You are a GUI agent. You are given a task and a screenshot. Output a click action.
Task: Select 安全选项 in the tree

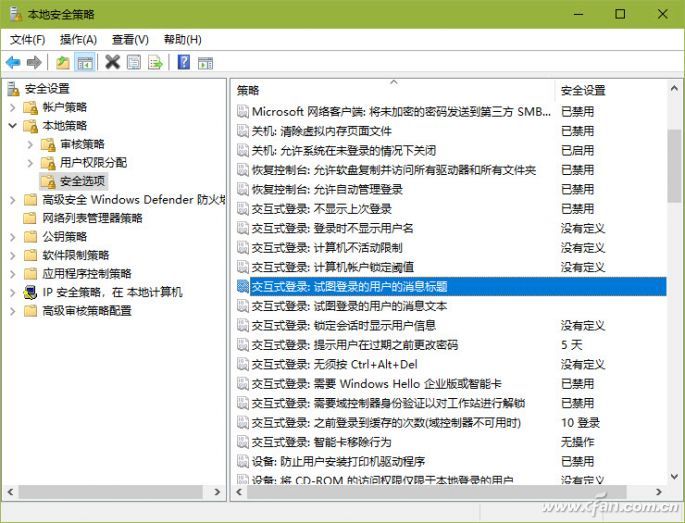(x=82, y=181)
